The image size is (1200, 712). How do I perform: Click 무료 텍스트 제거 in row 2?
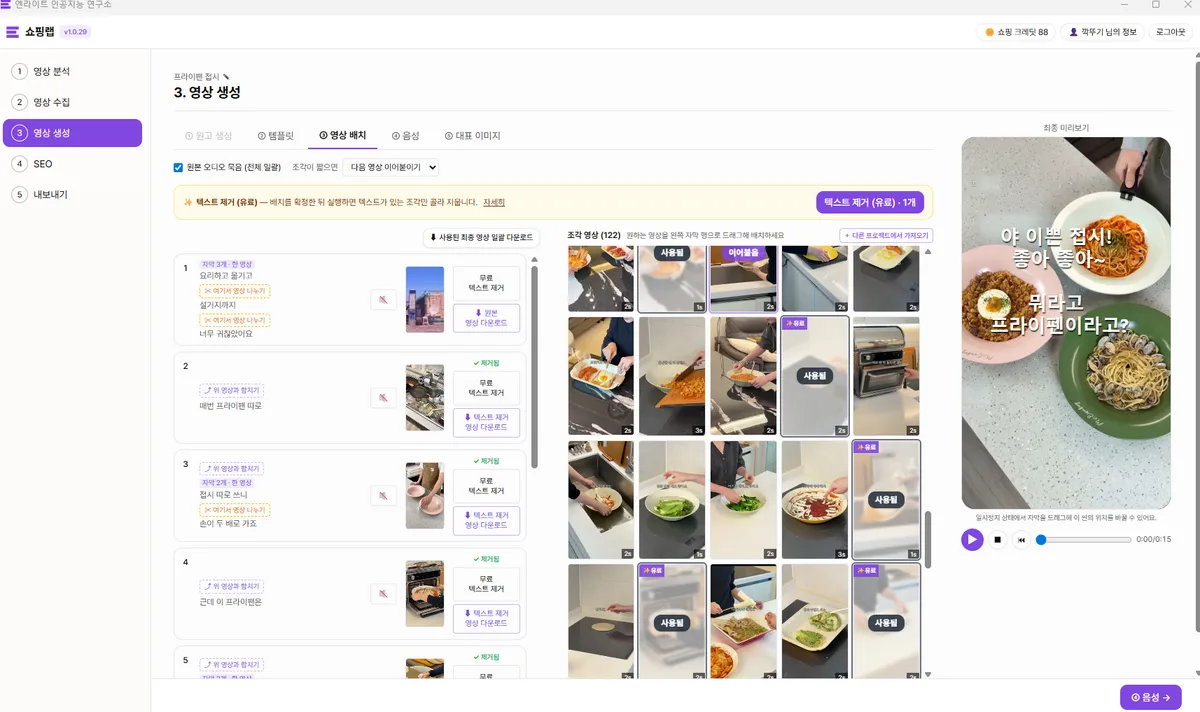click(x=486, y=388)
